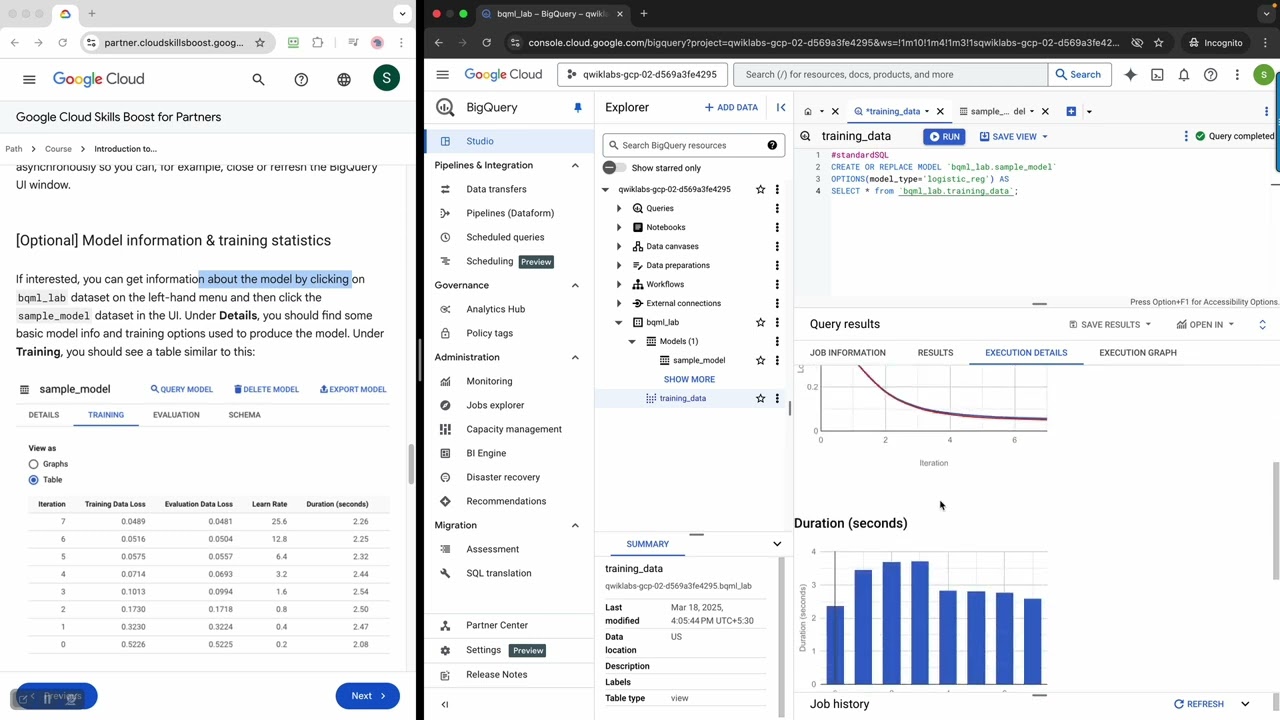Open Data transfers in the sidebar

pos(496,189)
